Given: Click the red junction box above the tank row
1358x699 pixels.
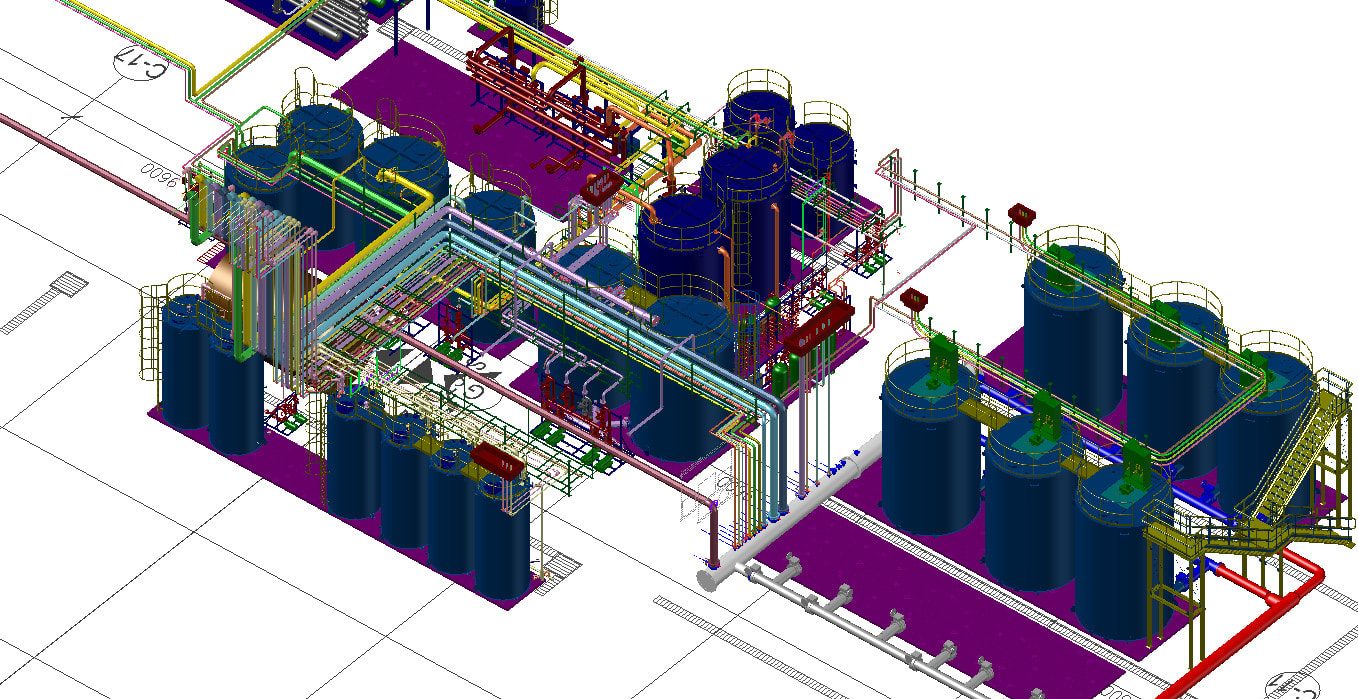Looking at the screenshot, I should coord(1021,213).
